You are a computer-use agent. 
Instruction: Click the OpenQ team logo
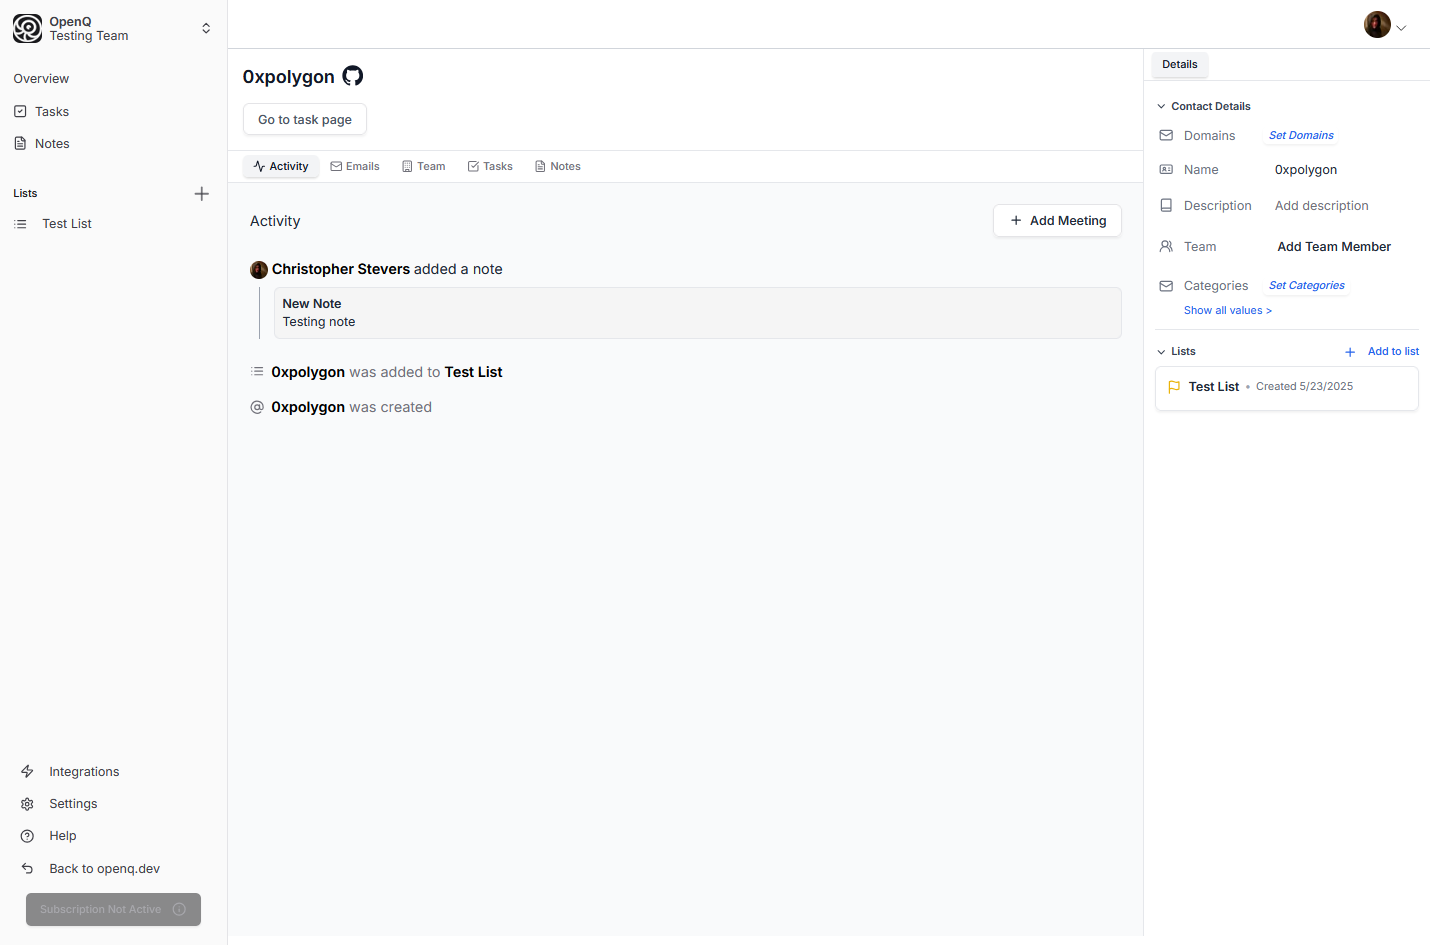tap(27, 28)
